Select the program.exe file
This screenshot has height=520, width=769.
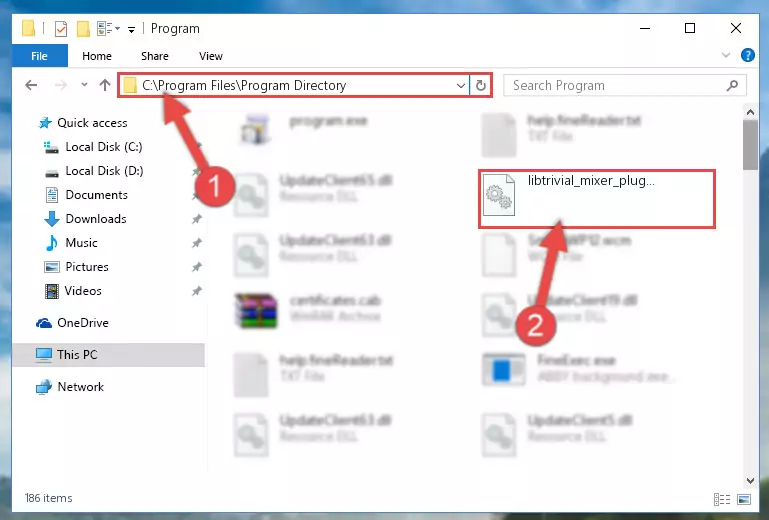coord(304,130)
